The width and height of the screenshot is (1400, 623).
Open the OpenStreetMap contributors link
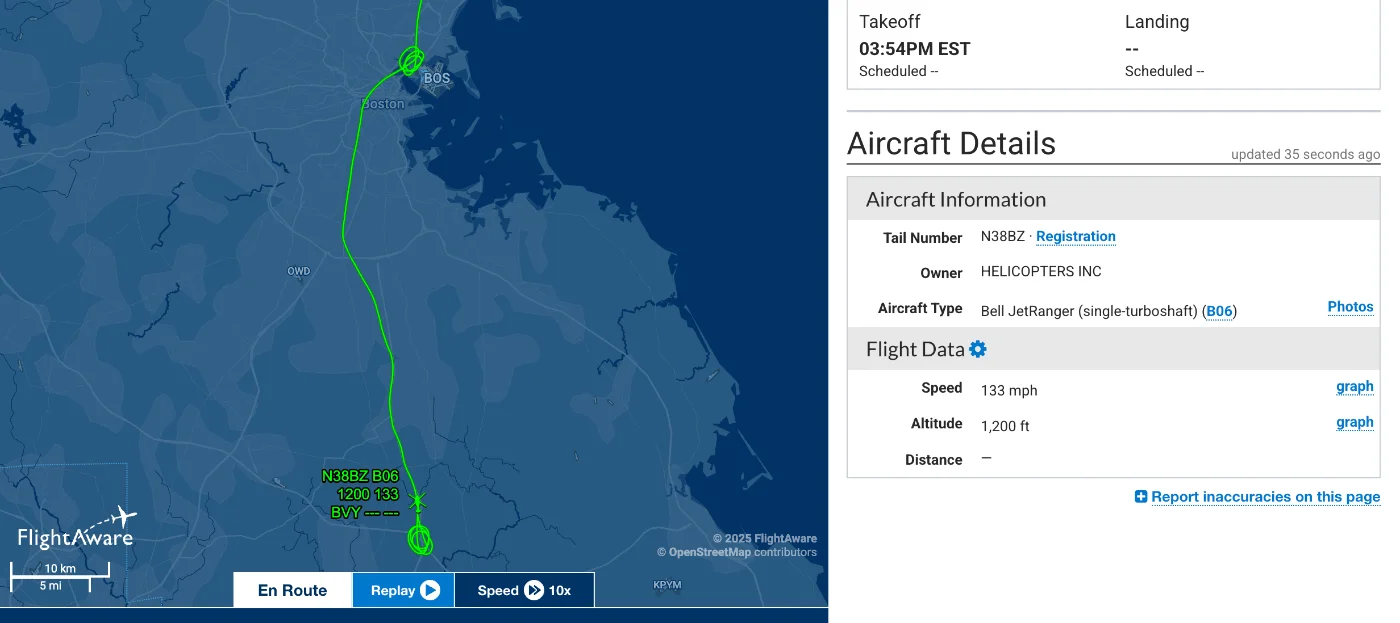point(708,552)
